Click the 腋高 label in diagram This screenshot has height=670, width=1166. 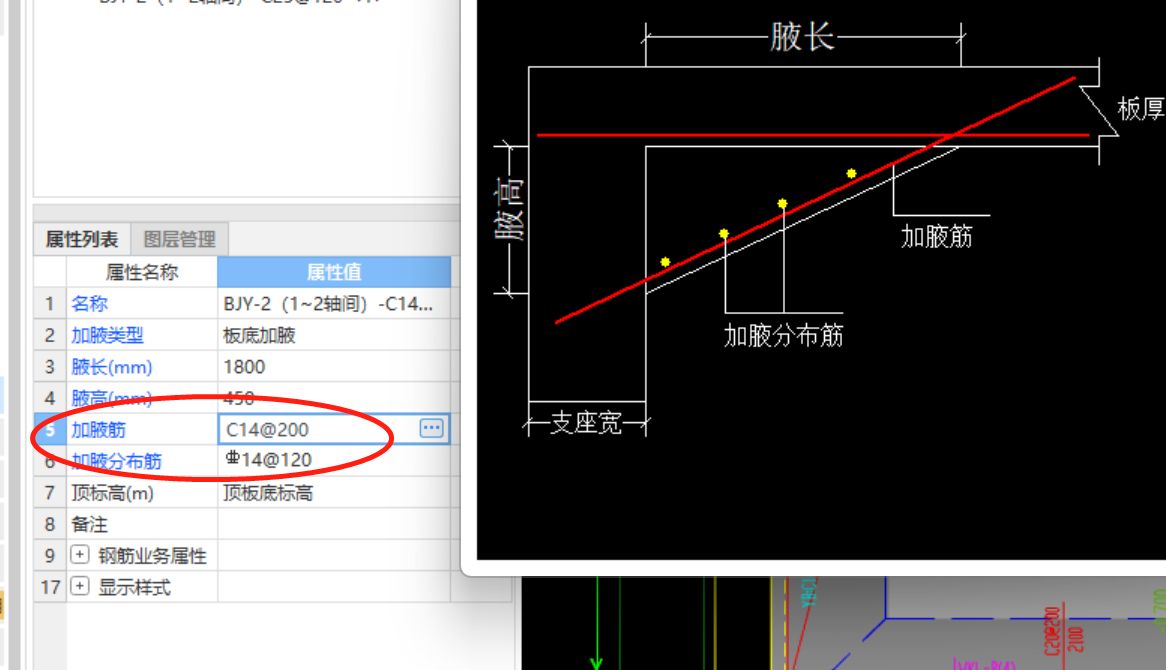pyautogui.click(x=510, y=210)
